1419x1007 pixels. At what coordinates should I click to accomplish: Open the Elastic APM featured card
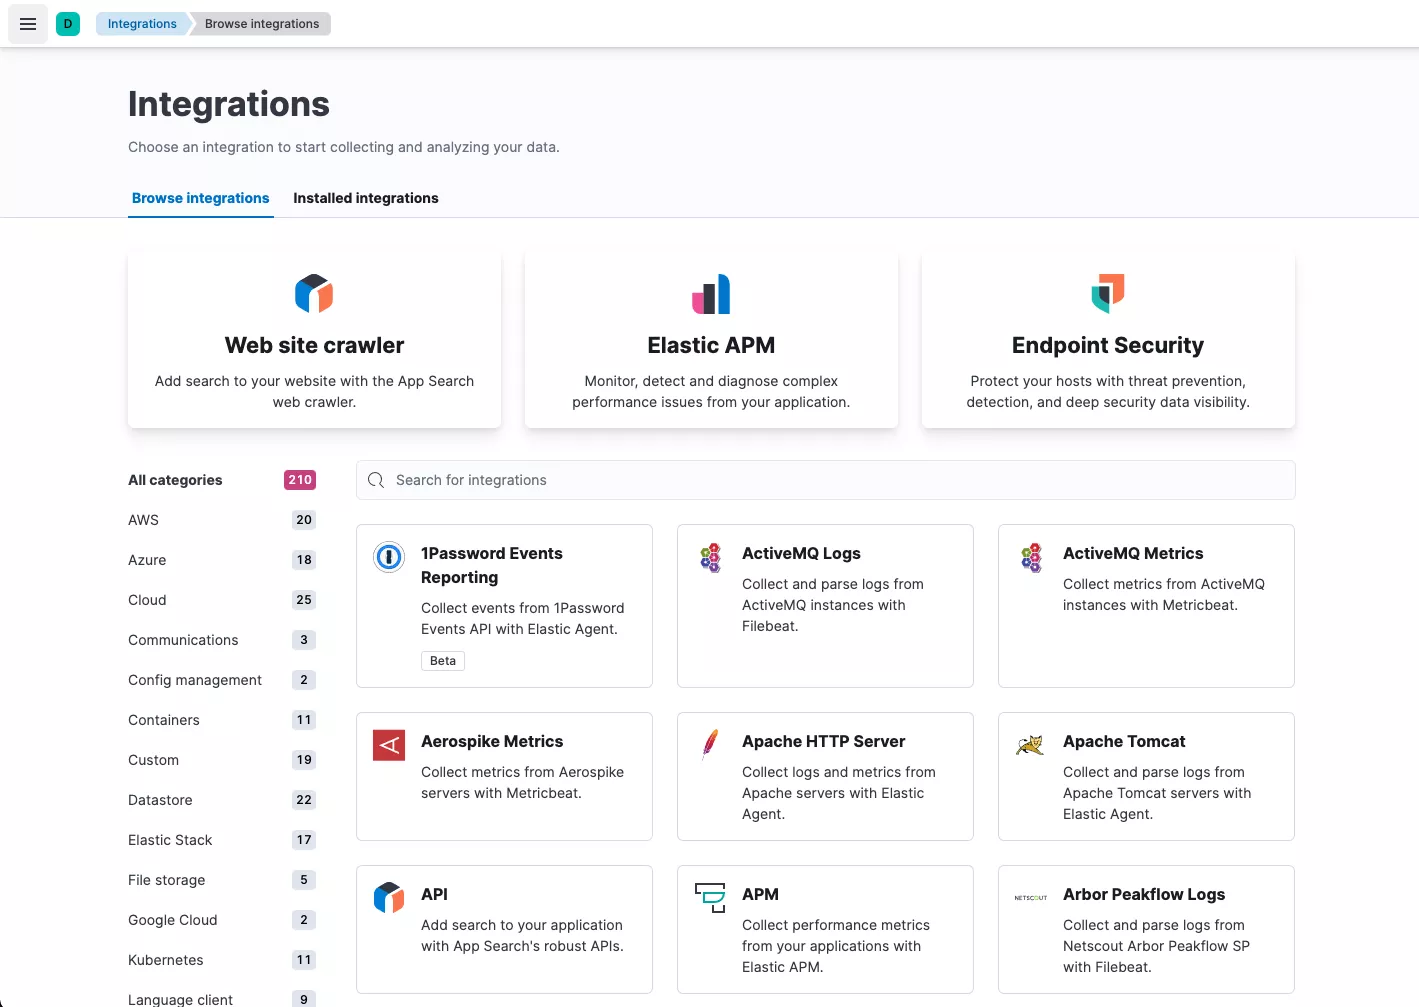pos(711,340)
